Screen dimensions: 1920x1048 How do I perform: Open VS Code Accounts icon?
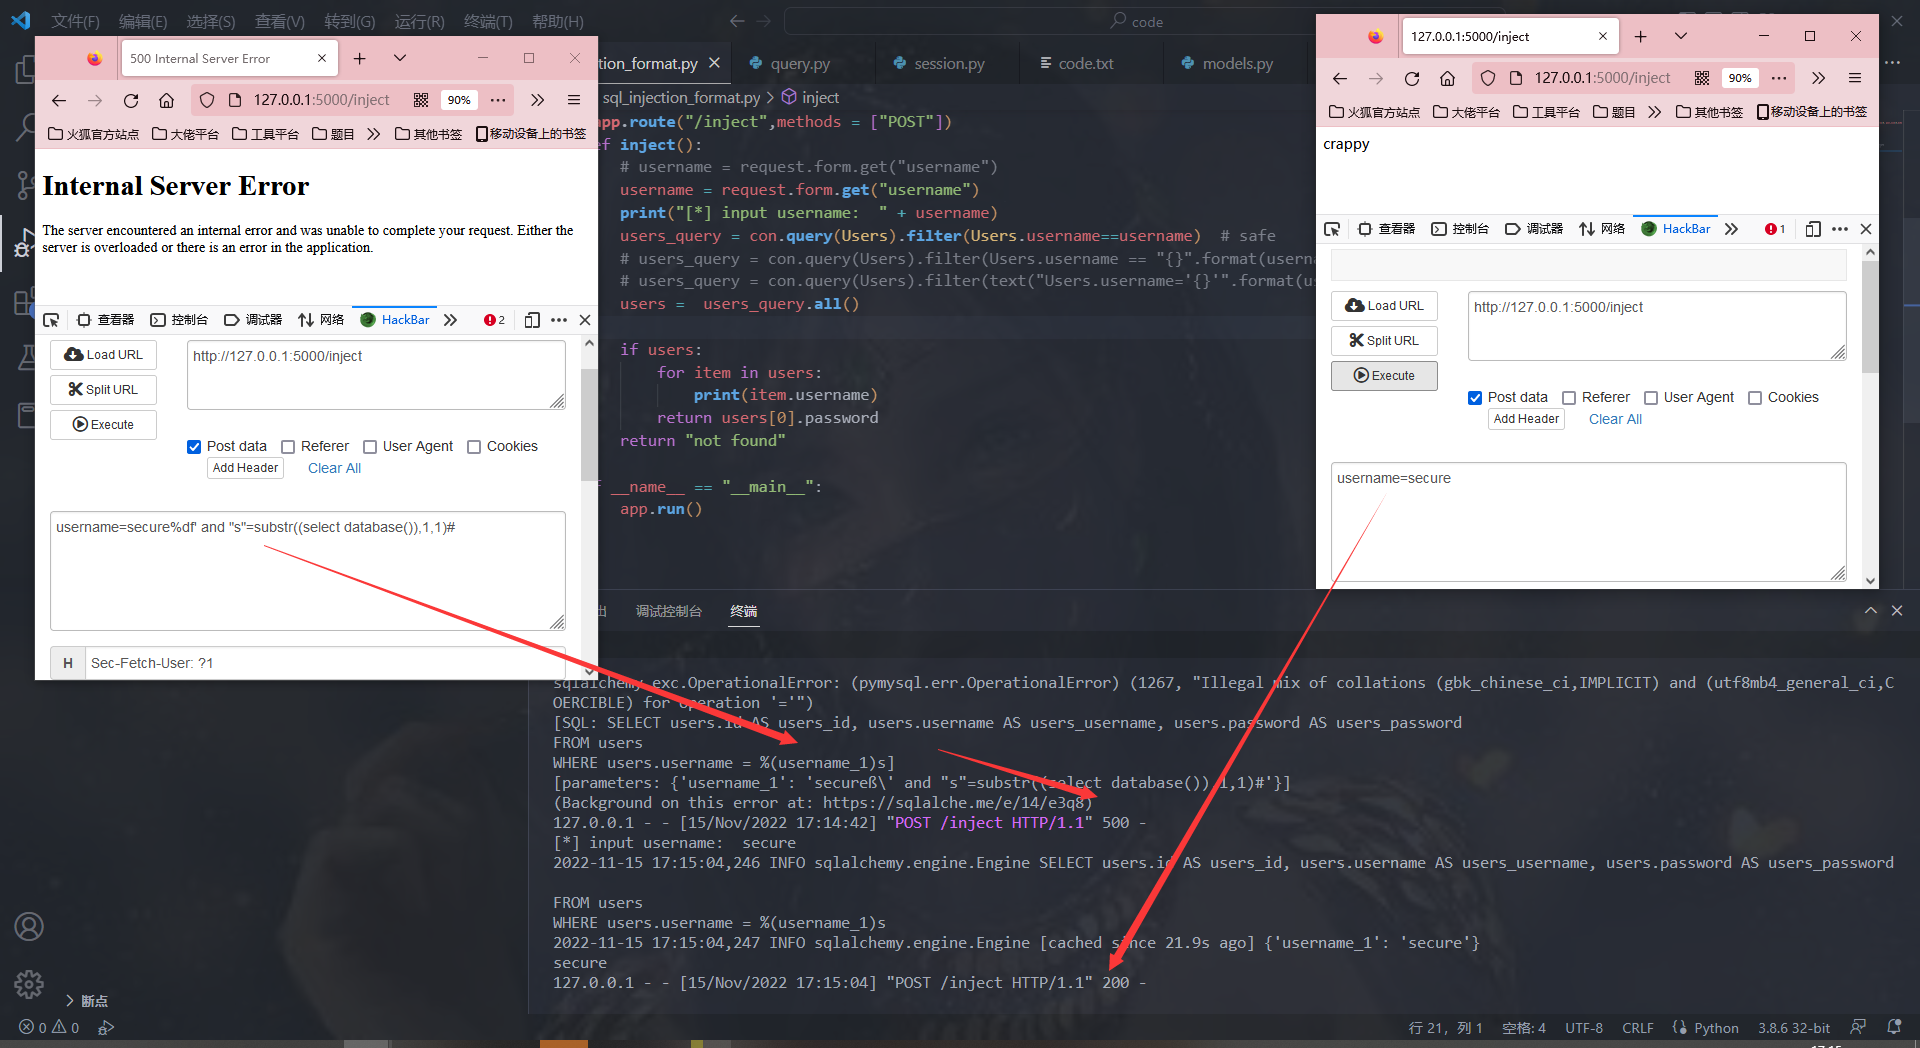tap(29, 927)
